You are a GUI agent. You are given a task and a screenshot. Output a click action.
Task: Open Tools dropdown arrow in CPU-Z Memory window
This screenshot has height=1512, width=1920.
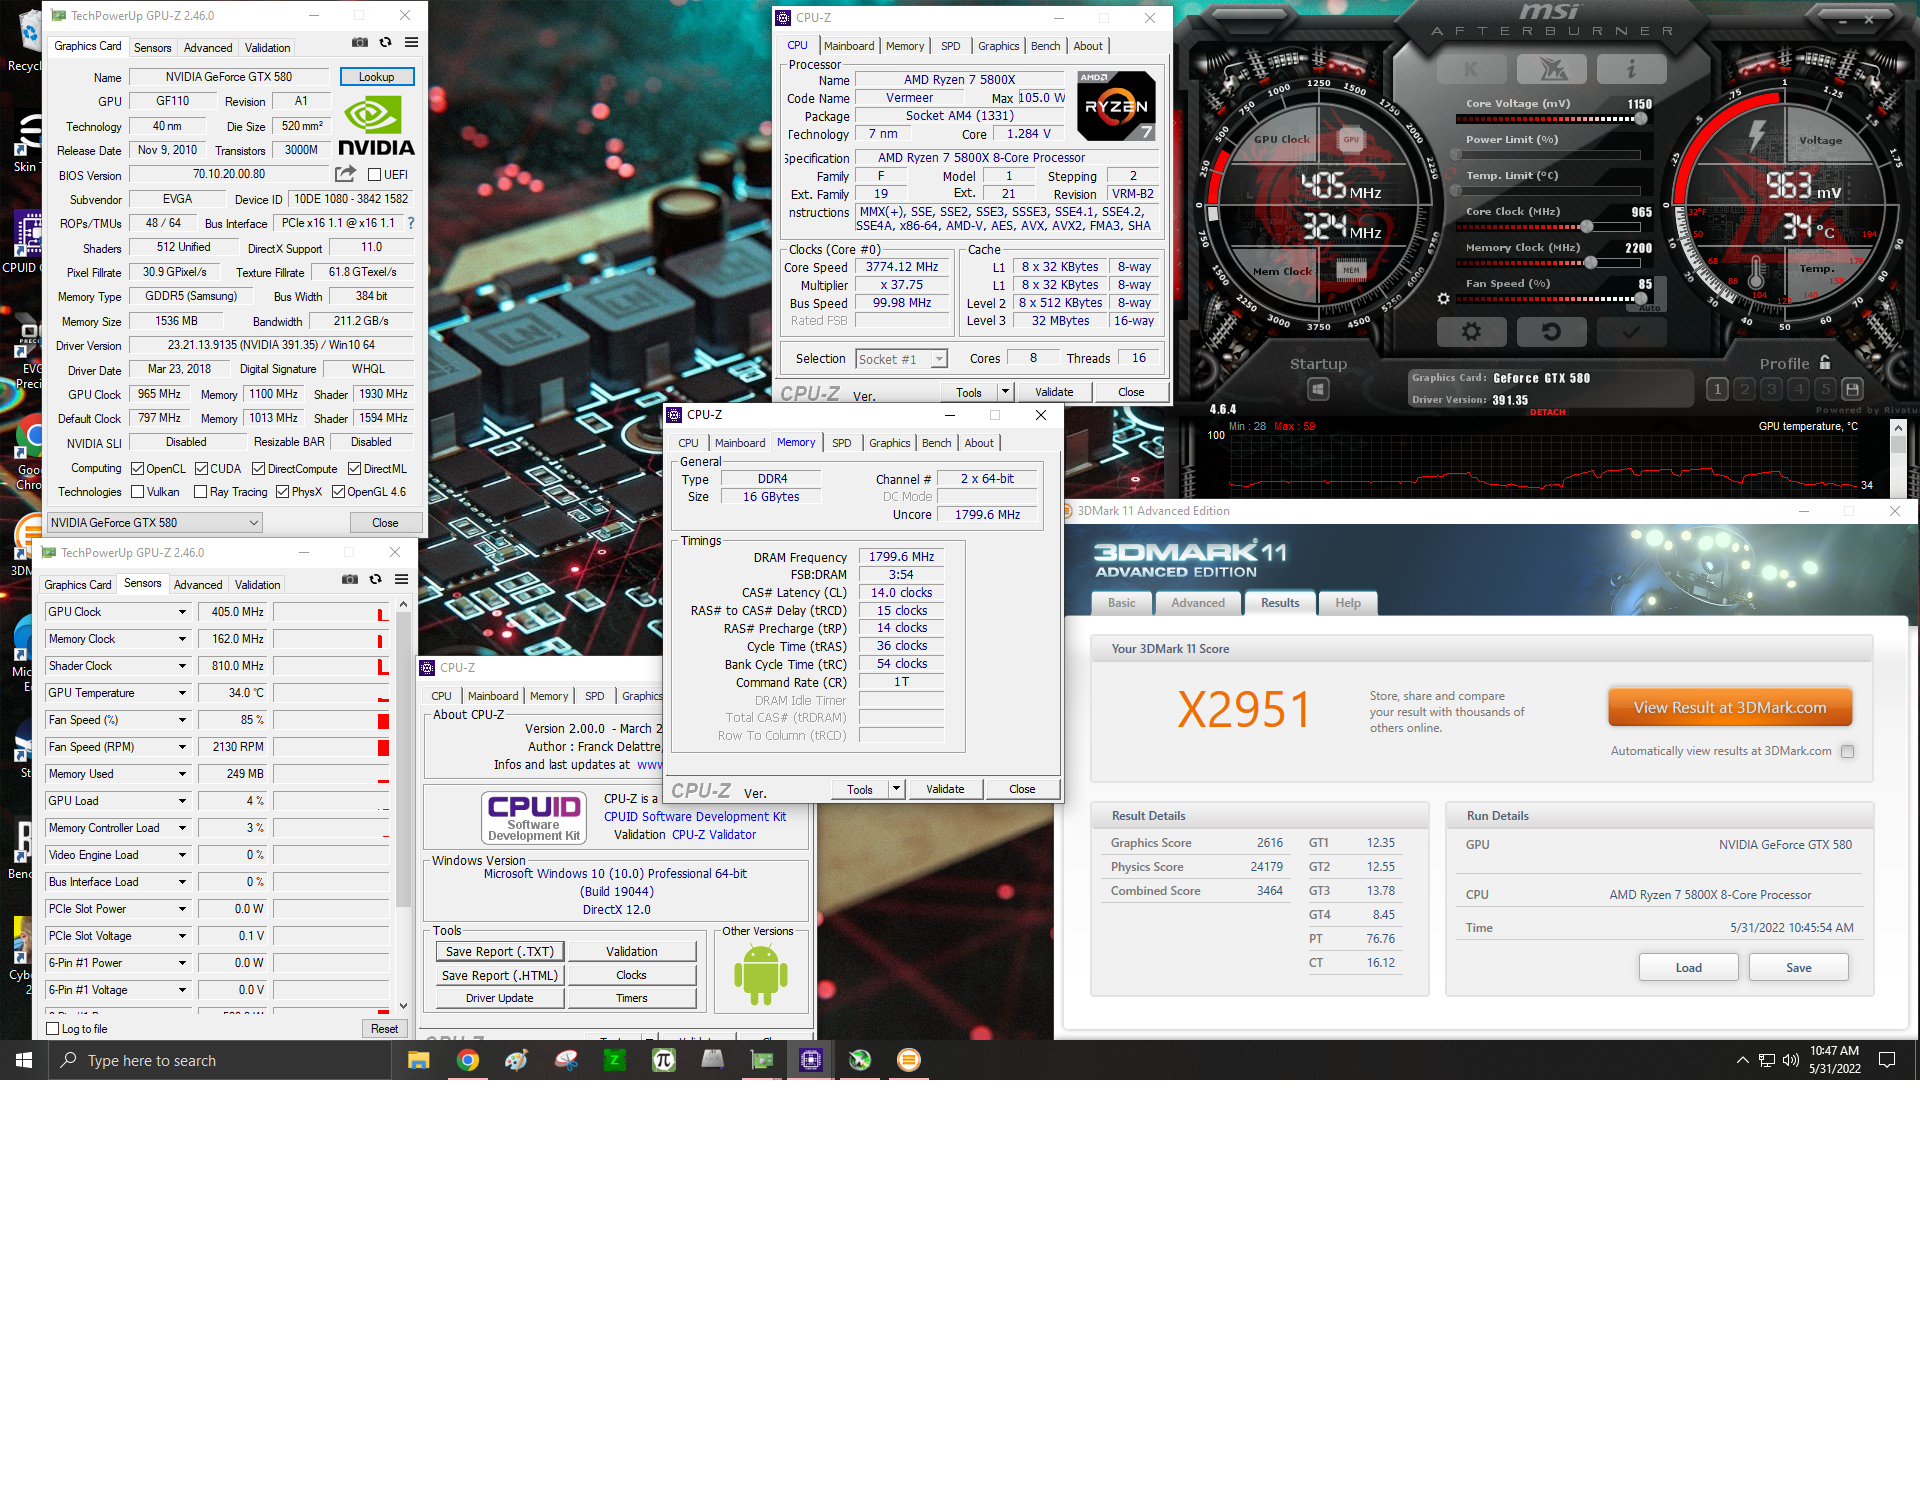(896, 789)
